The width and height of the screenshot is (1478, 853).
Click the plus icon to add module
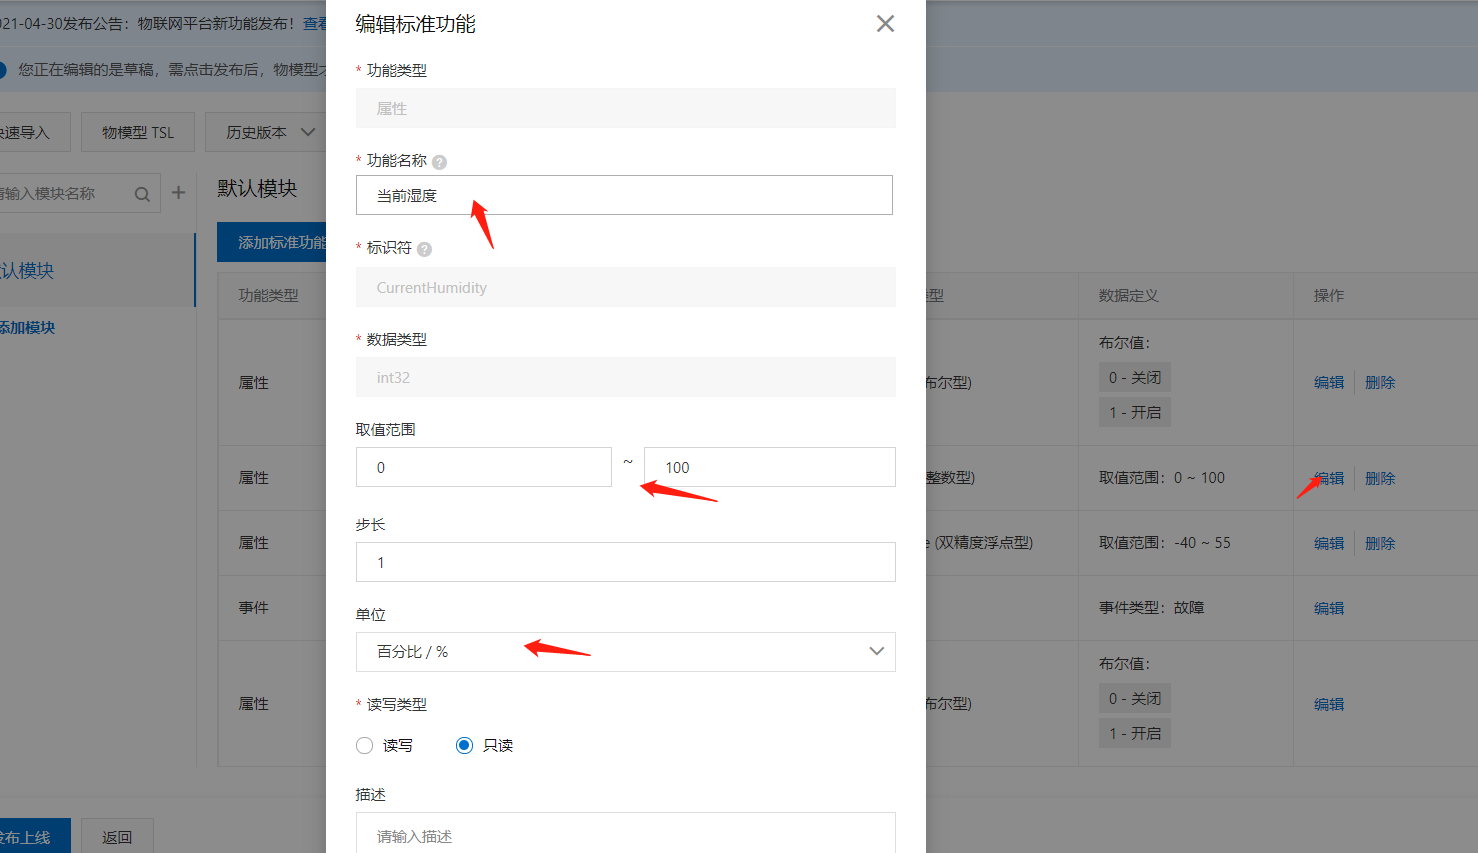178,193
